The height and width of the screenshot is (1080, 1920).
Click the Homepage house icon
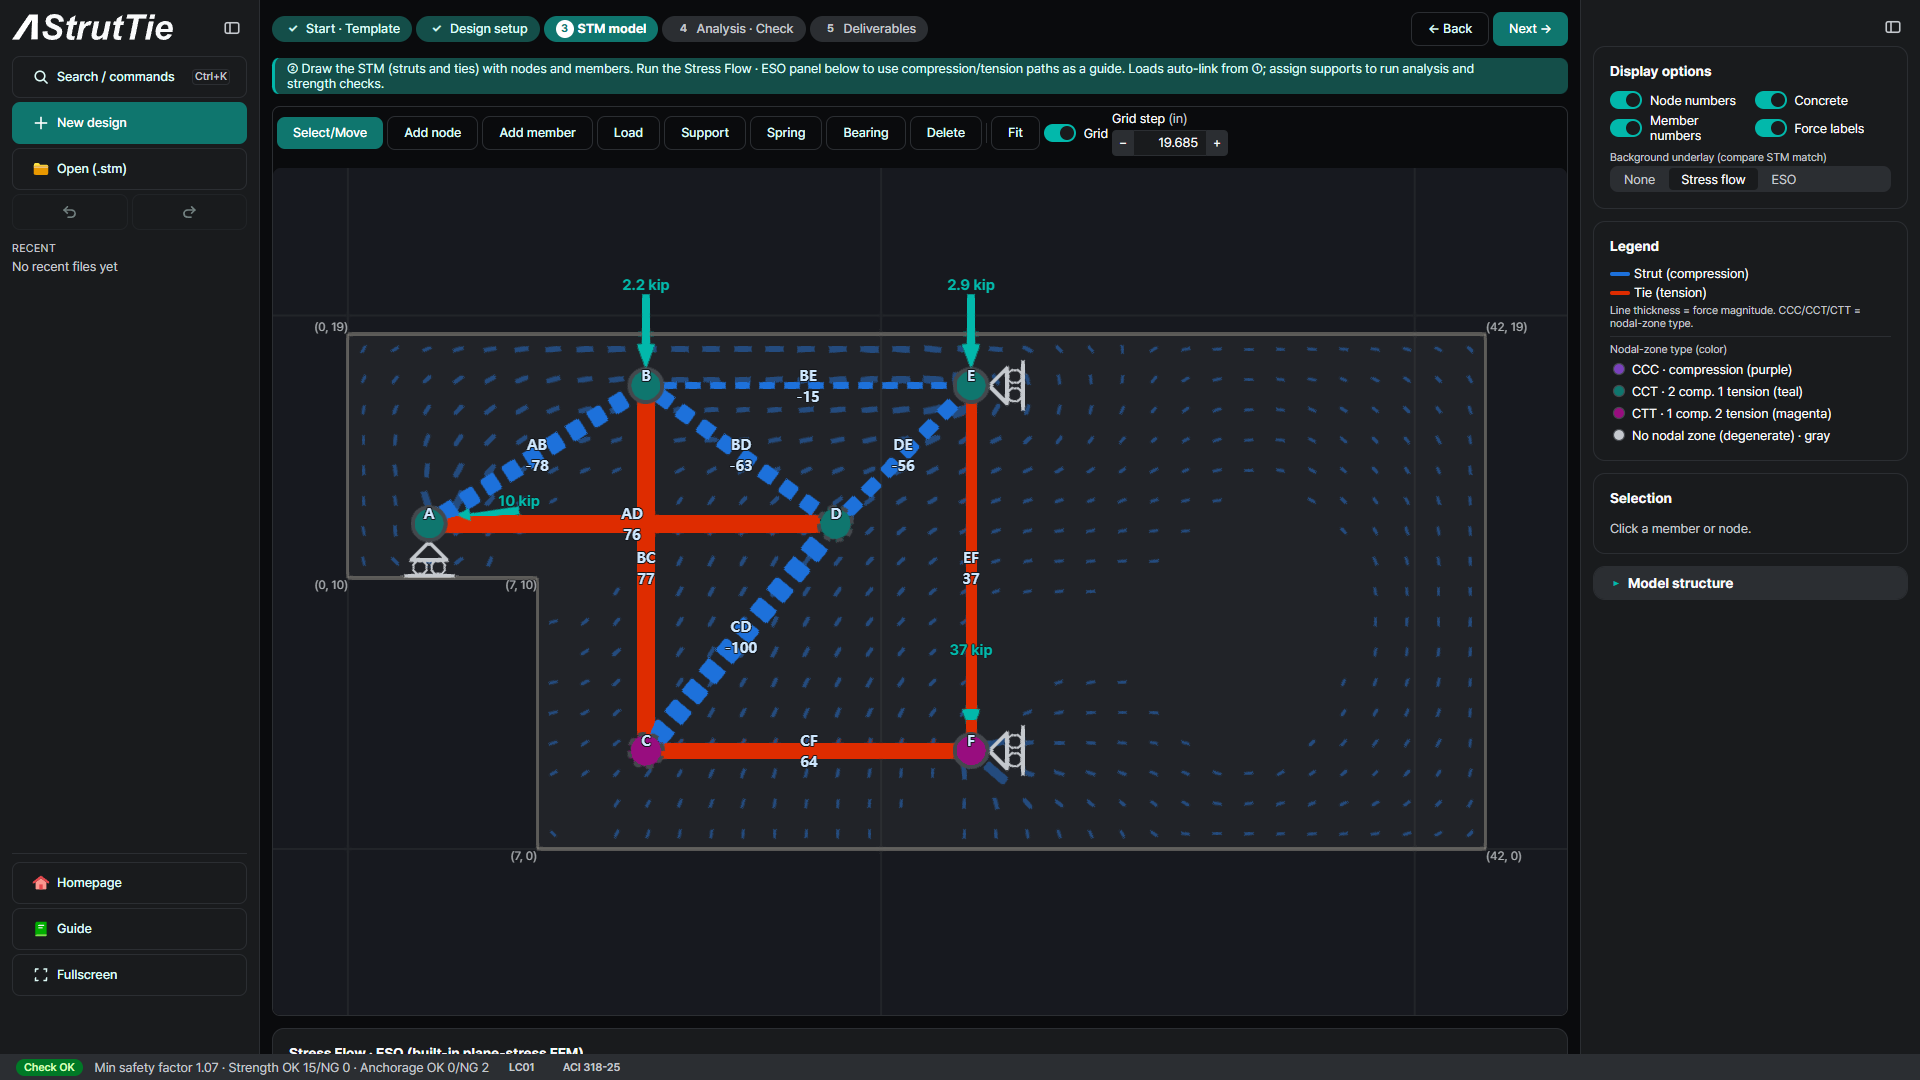point(41,883)
